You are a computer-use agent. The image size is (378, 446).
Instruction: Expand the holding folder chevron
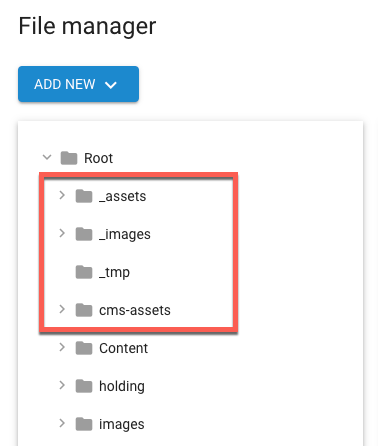click(x=62, y=385)
